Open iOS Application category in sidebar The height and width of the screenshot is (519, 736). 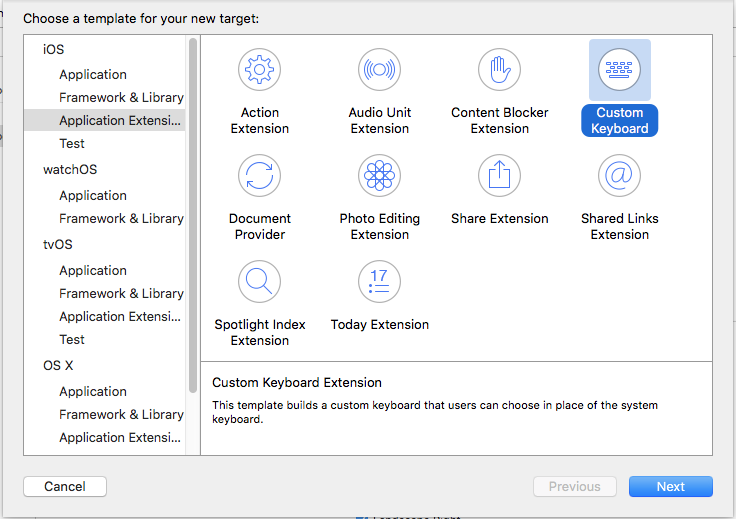[x=93, y=75]
